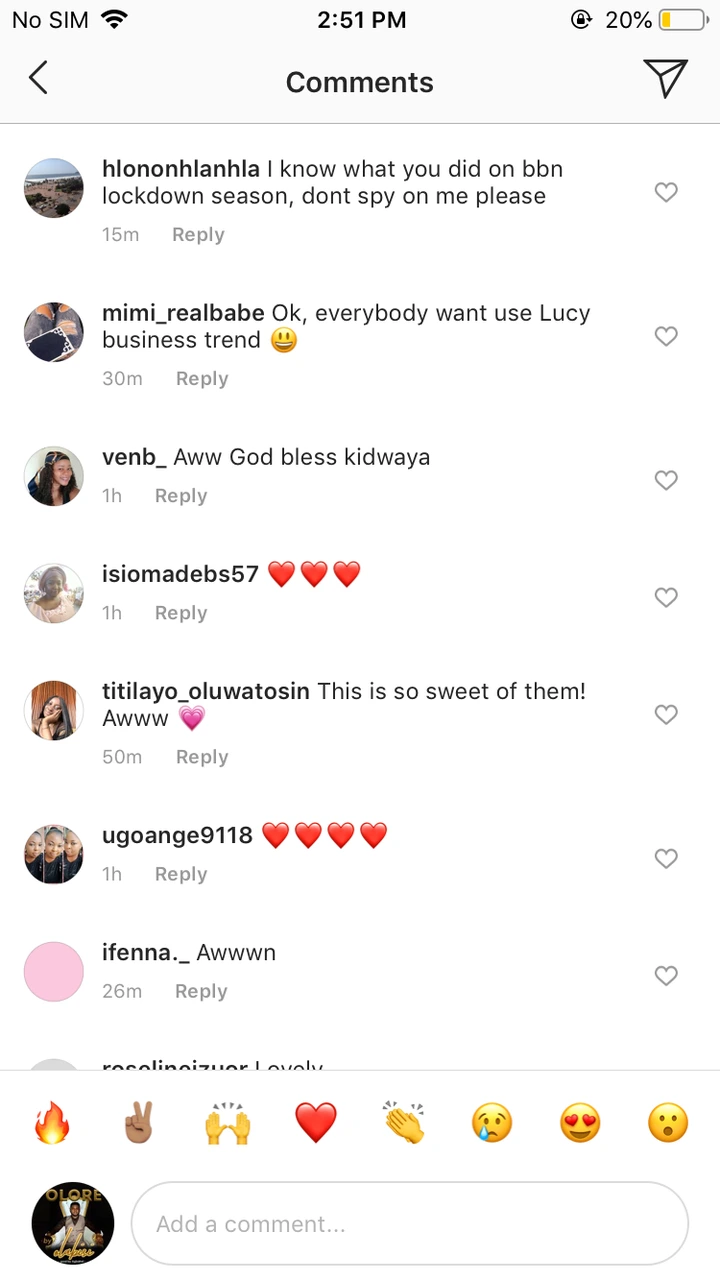Insert the peace hand emoji reaction
The image size is (720, 1280).
(x=139, y=1123)
